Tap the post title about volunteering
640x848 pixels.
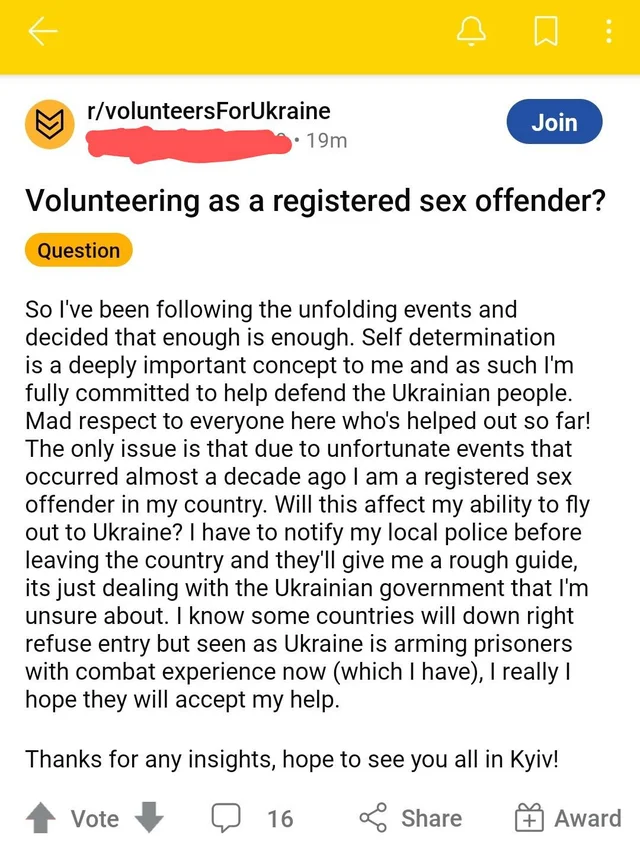[x=314, y=201]
